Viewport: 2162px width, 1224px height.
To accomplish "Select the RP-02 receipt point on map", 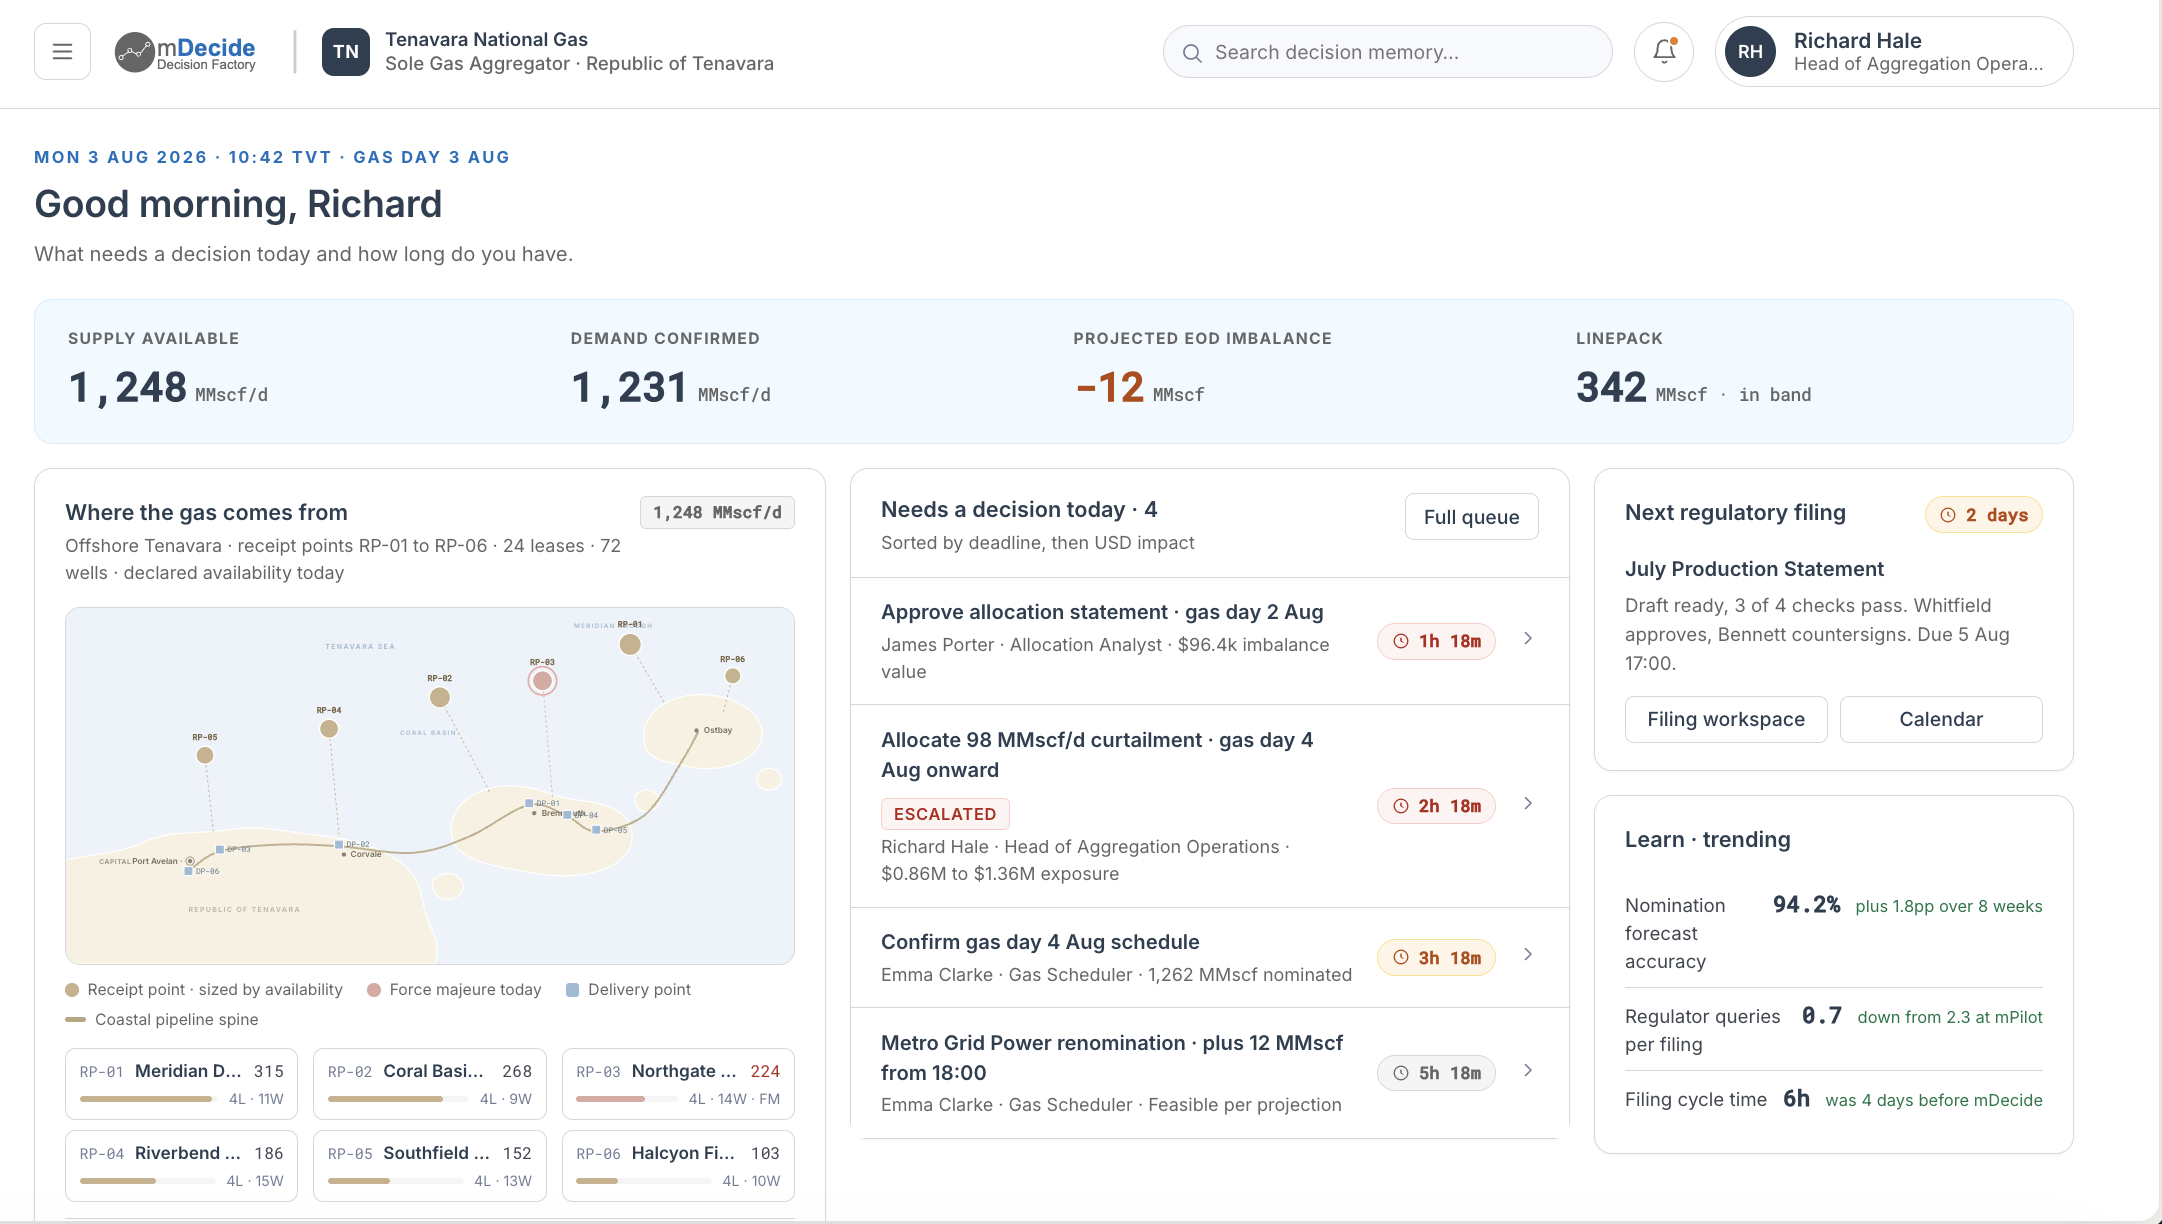I will tap(440, 697).
